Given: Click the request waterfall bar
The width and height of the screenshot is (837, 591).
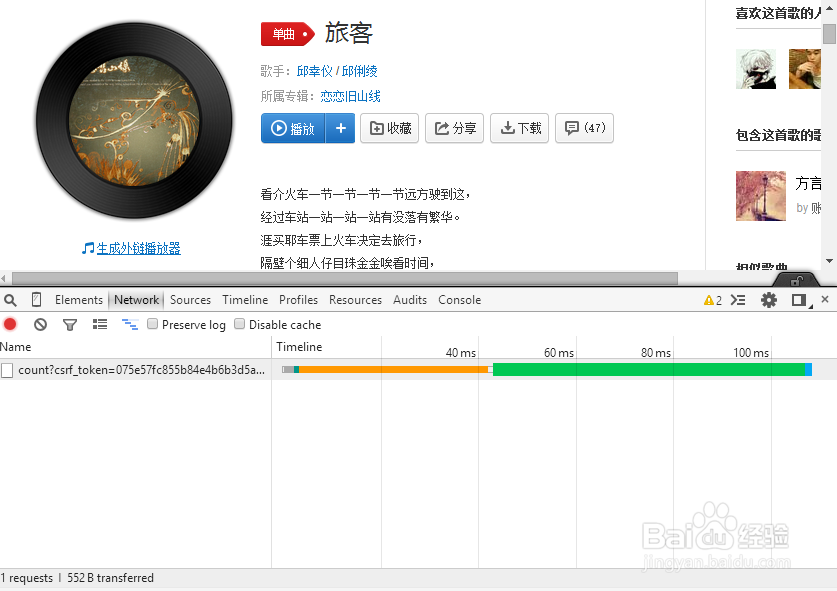Looking at the screenshot, I should [547, 369].
